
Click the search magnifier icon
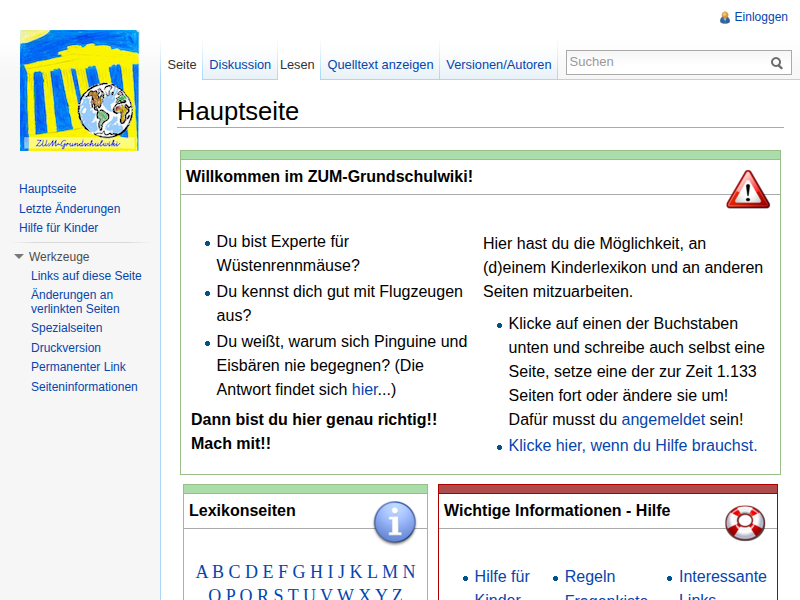777,62
